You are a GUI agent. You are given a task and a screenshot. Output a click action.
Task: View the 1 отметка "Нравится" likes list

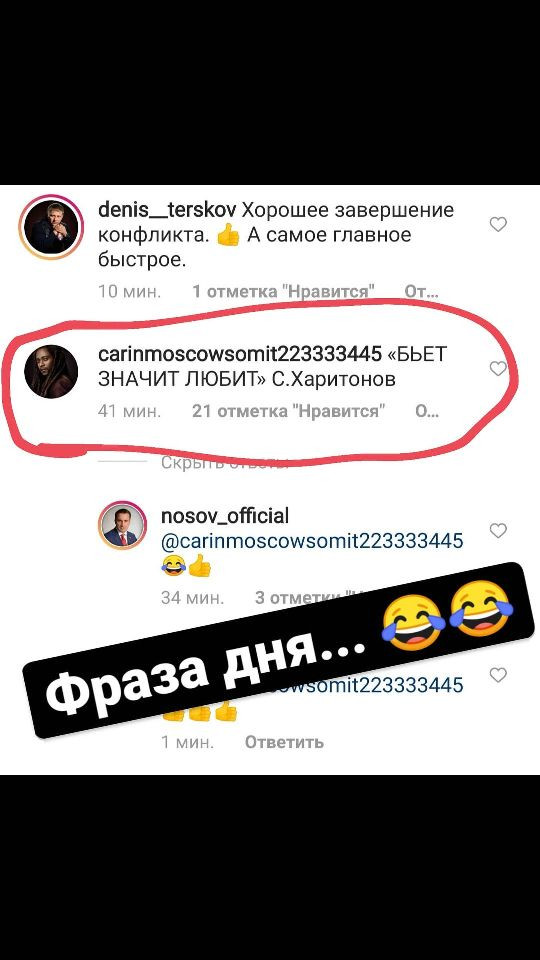point(283,292)
